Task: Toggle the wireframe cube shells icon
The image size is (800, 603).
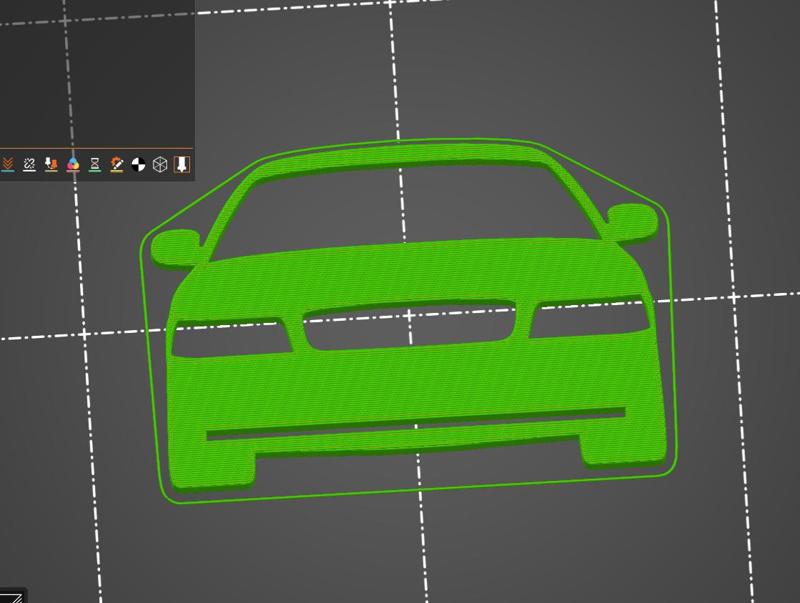Action: click(x=160, y=164)
